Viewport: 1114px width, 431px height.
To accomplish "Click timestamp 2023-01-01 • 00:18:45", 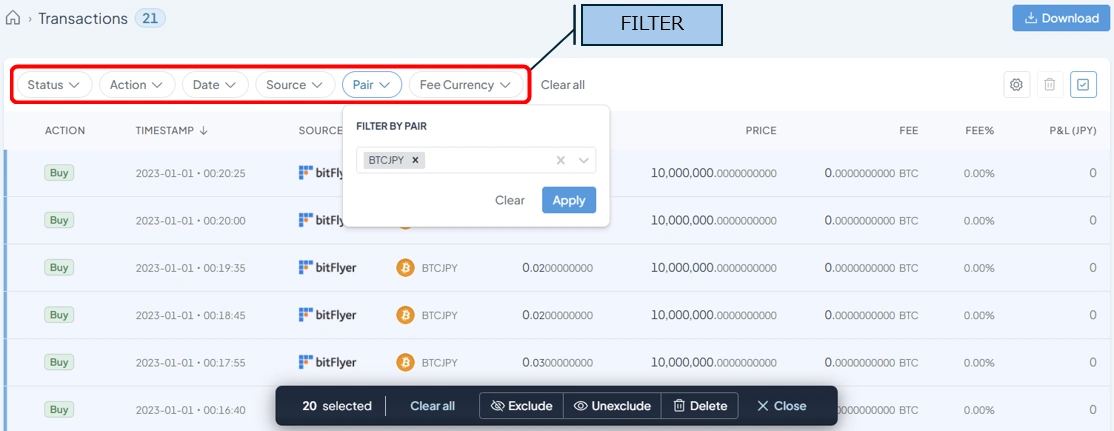I will (x=190, y=315).
